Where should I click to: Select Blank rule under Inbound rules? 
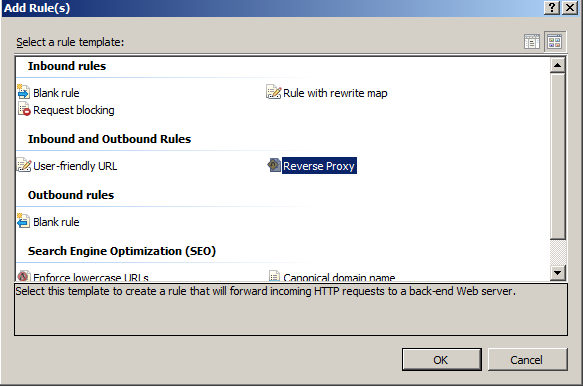pos(56,93)
